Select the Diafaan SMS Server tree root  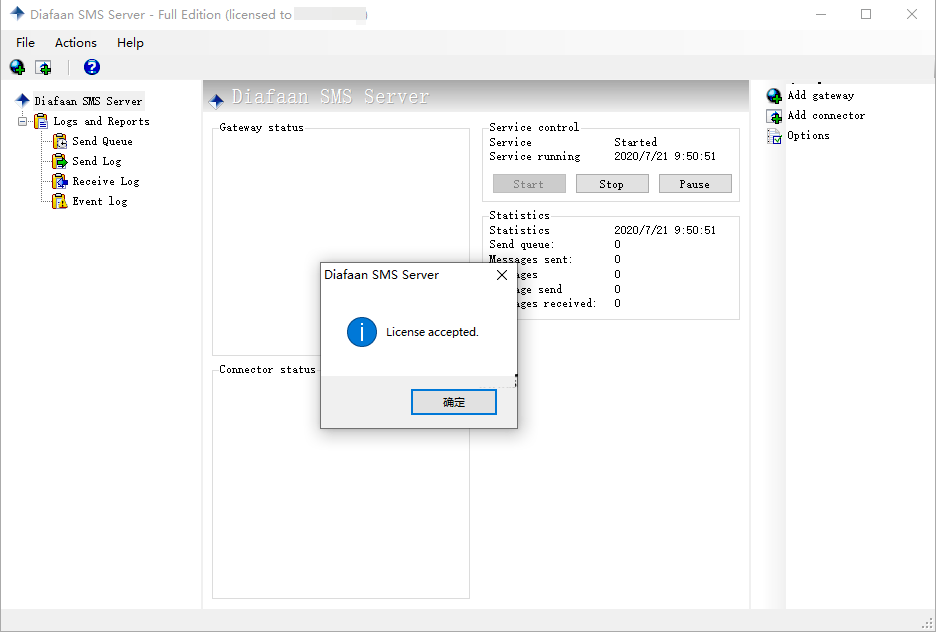click(88, 101)
